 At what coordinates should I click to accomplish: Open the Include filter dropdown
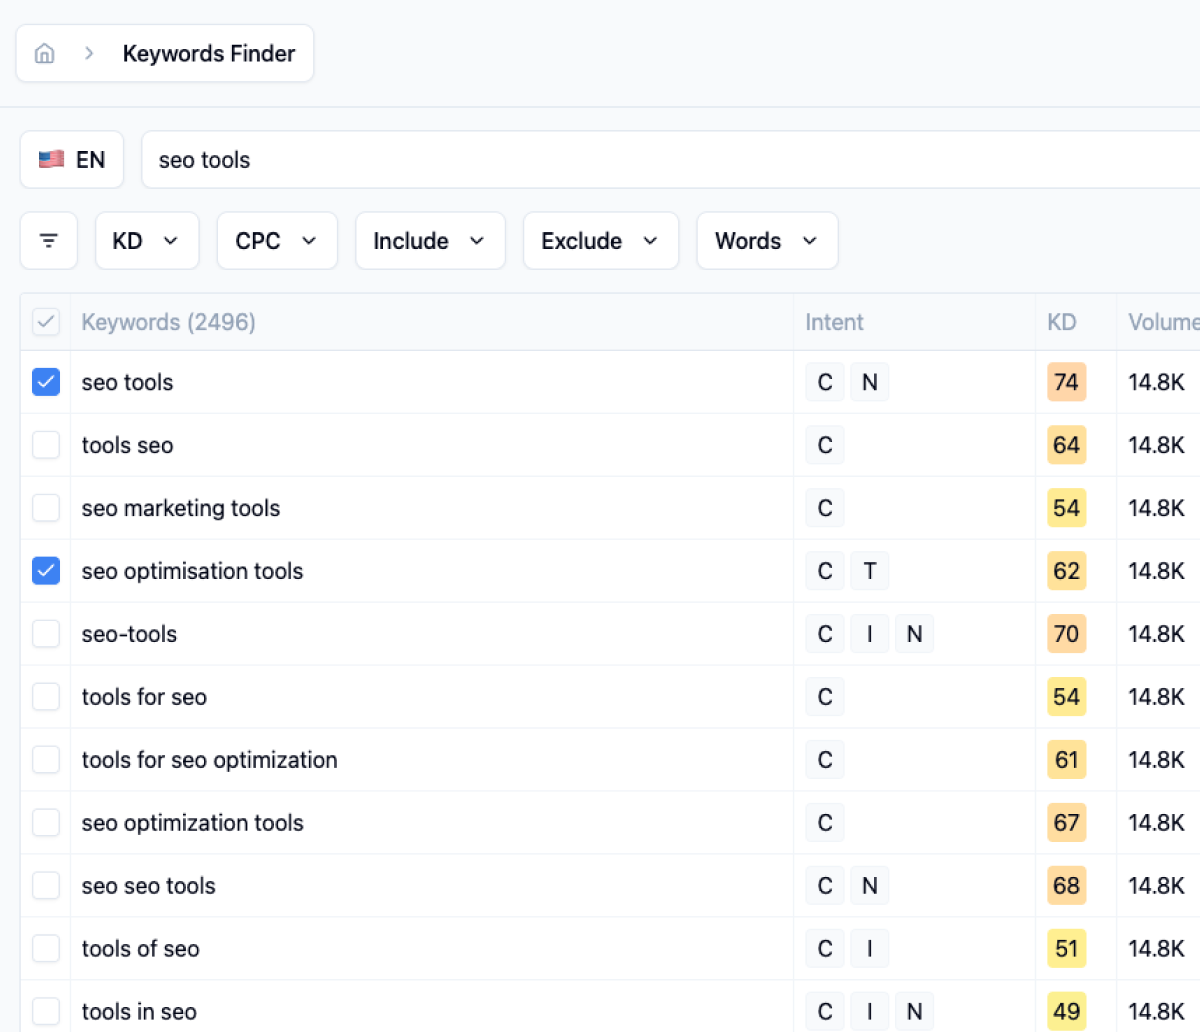(x=430, y=241)
